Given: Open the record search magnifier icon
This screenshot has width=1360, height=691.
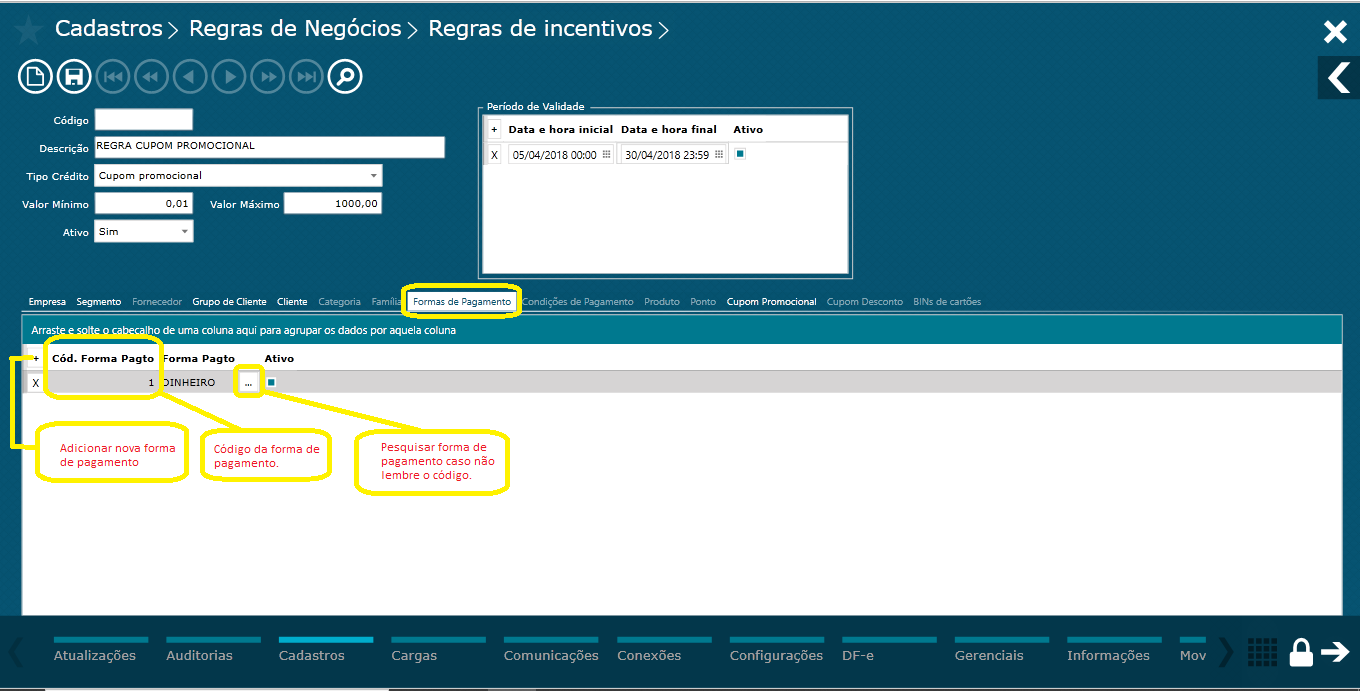Looking at the screenshot, I should coord(344,76).
